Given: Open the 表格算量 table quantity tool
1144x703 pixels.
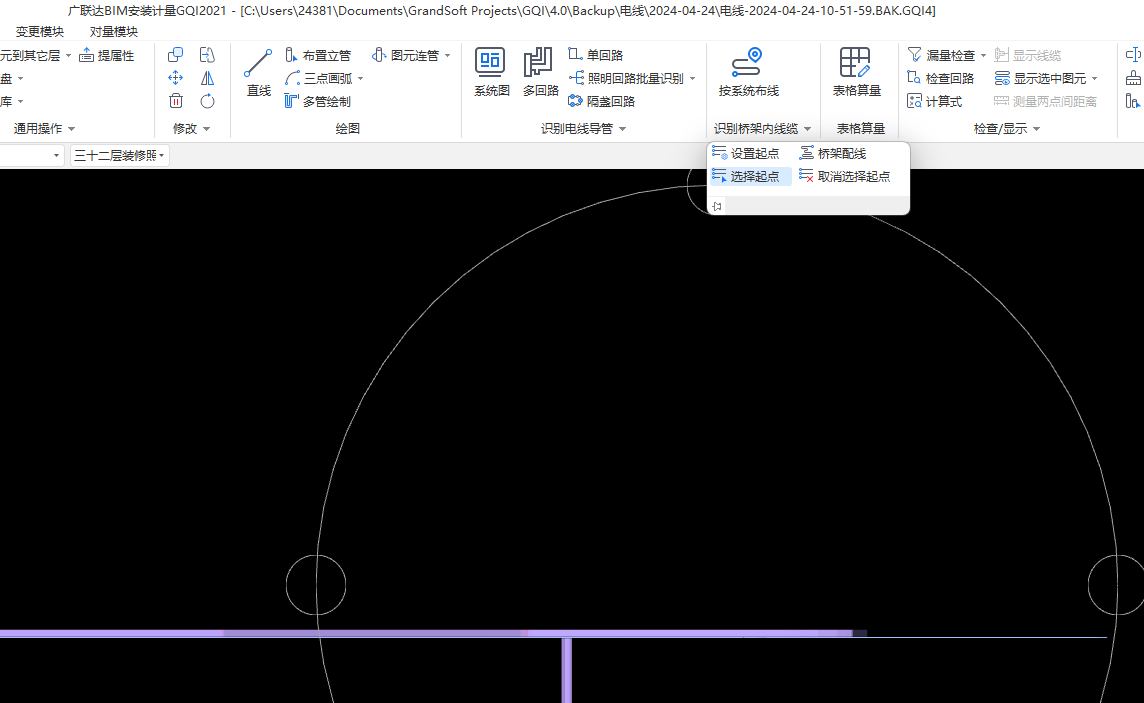Looking at the screenshot, I should (x=857, y=73).
